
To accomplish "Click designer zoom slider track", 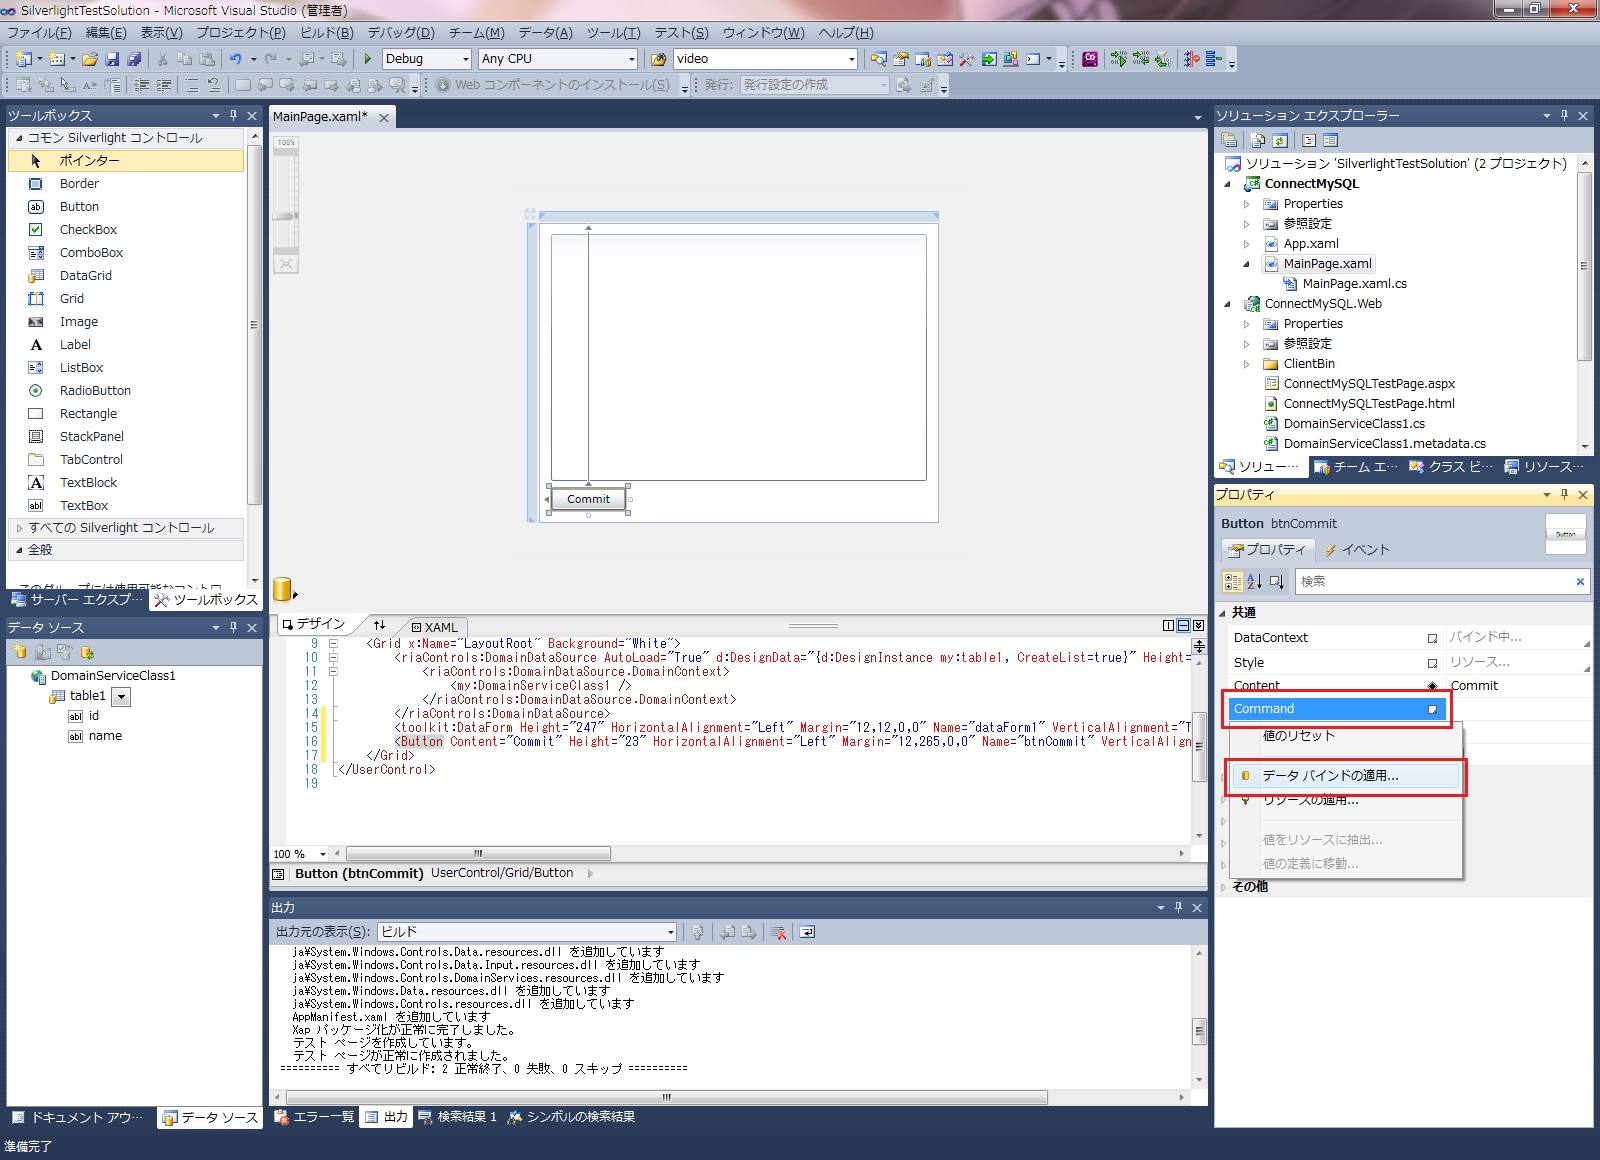I will tap(286, 200).
